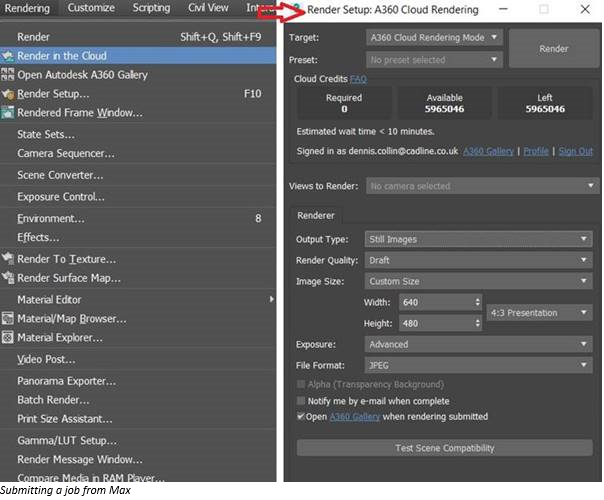Image resolution: width=604 pixels, height=500 pixels.
Task: Click Test Scene Compatibility button
Action: coord(445,448)
